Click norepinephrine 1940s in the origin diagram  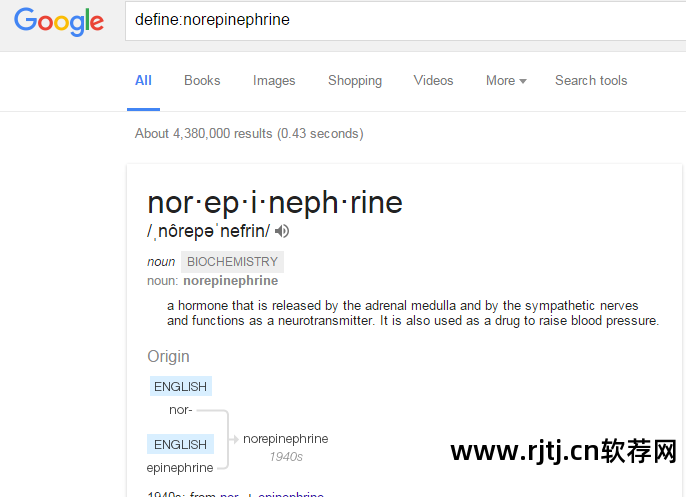(x=286, y=447)
